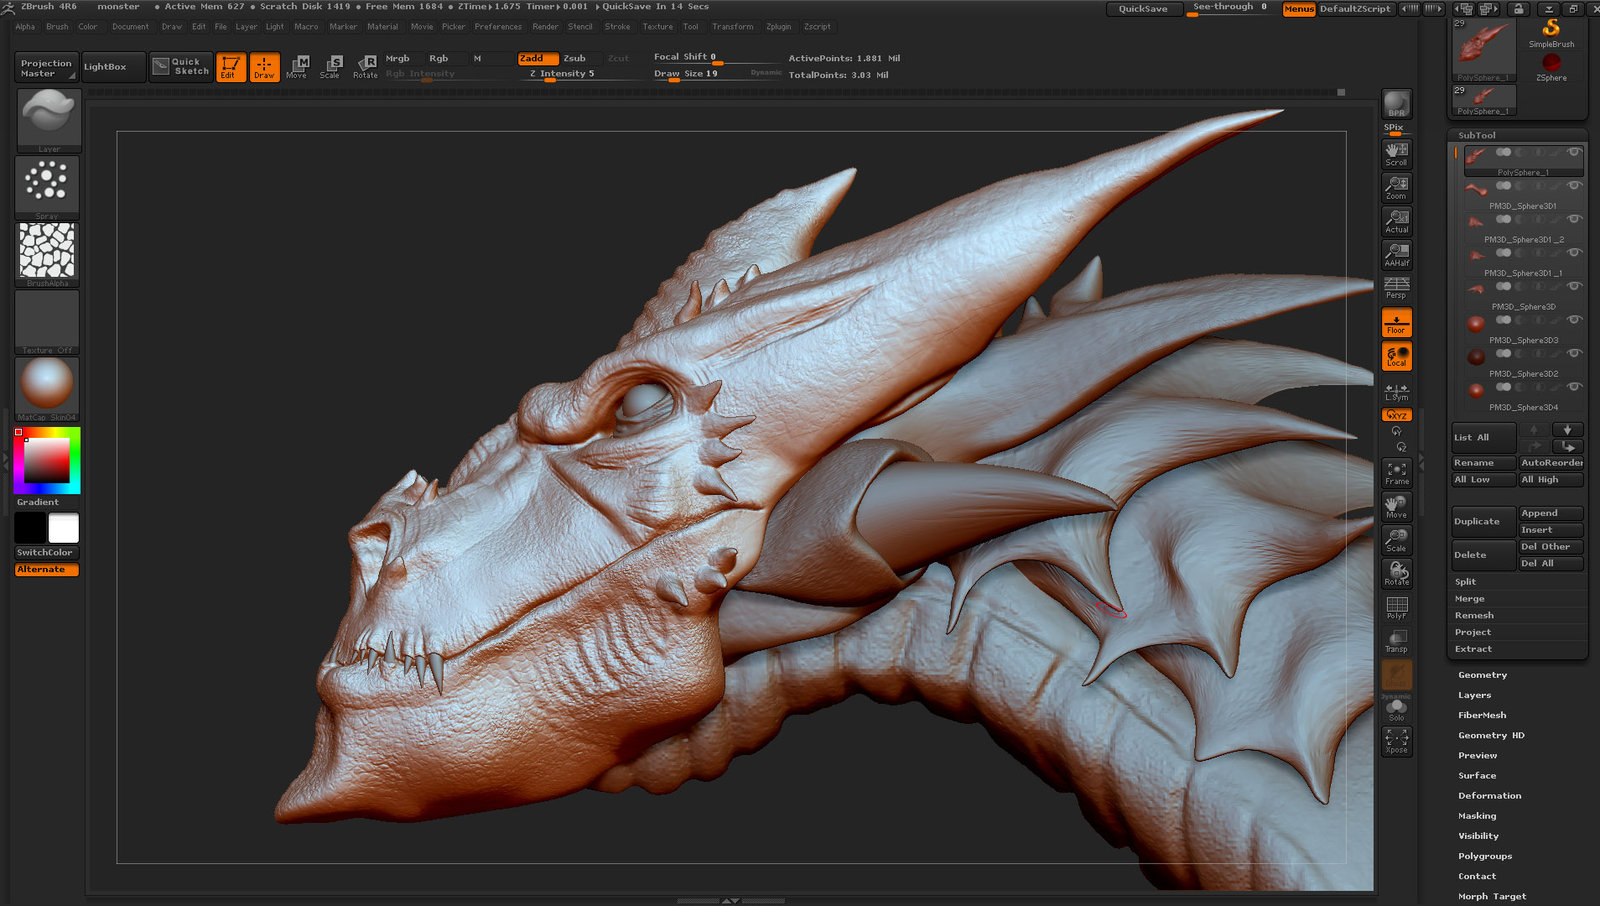Select the Scroll canvas tool
This screenshot has width=1600, height=906.
pos(1396,153)
